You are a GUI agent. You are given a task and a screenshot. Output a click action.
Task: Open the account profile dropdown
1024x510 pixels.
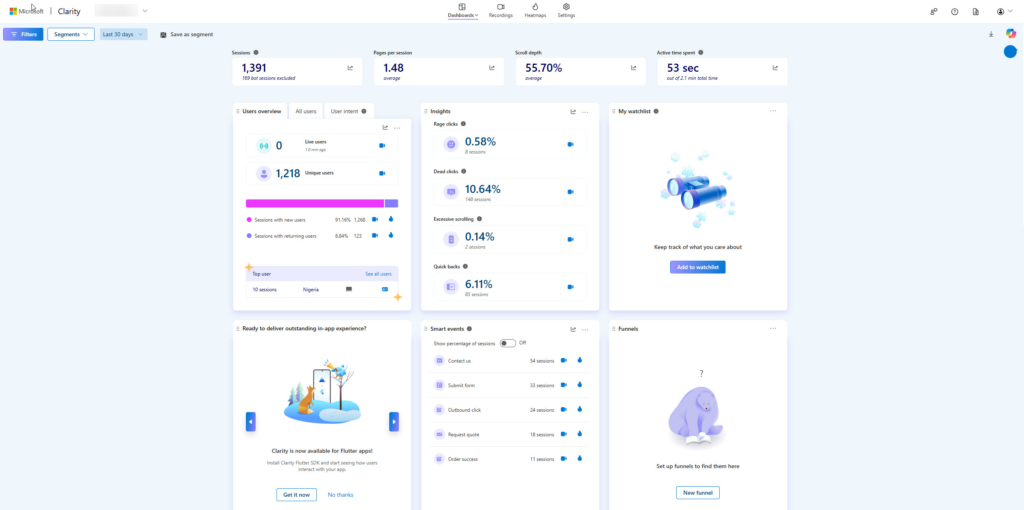click(1004, 12)
